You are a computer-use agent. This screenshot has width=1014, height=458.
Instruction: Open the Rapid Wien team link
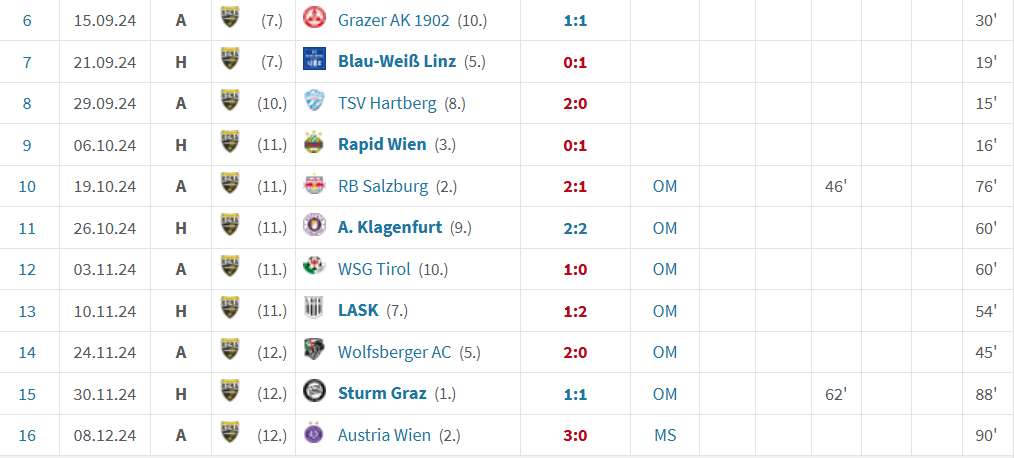[382, 144]
